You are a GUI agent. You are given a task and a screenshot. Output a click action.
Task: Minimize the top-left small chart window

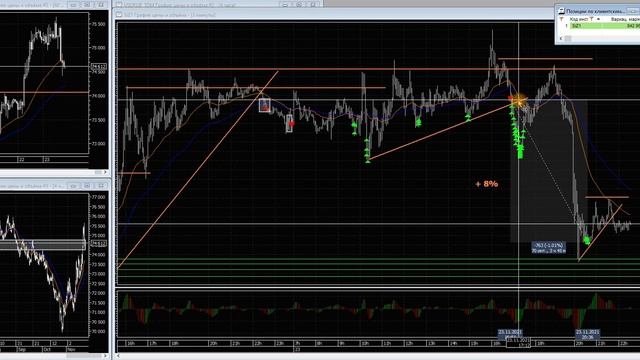click(x=73, y=5)
